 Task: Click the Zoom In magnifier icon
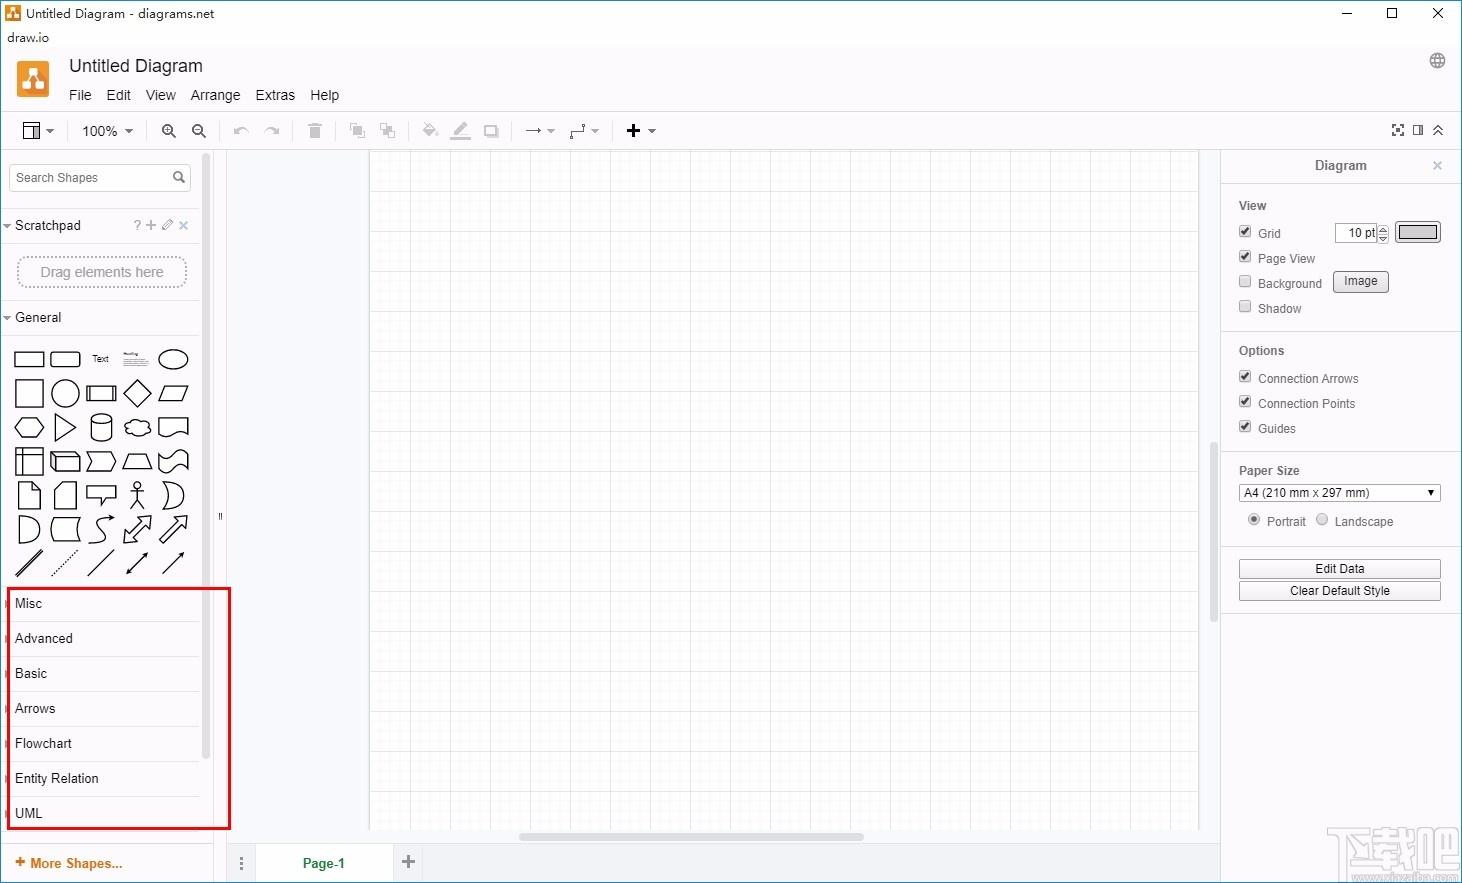169,131
